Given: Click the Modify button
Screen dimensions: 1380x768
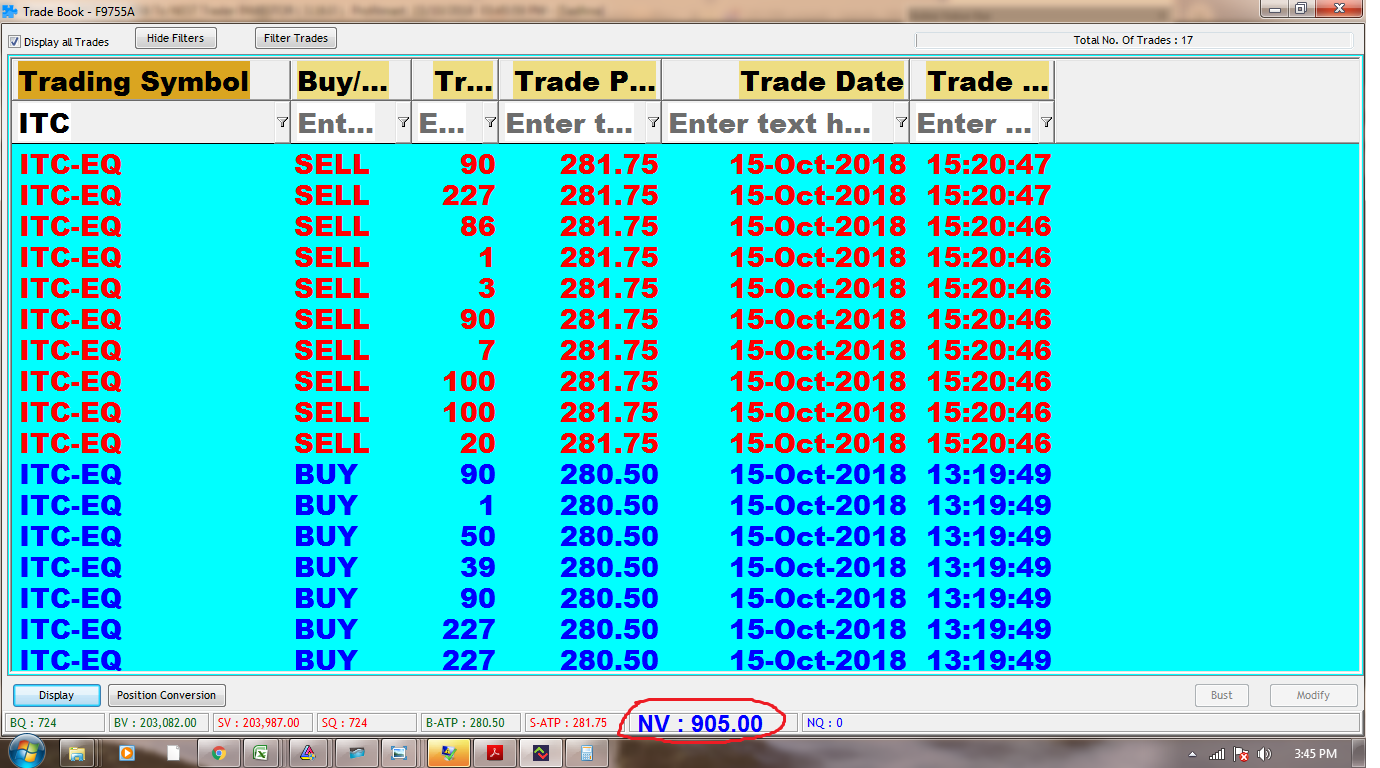Looking at the screenshot, I should click(1313, 695).
